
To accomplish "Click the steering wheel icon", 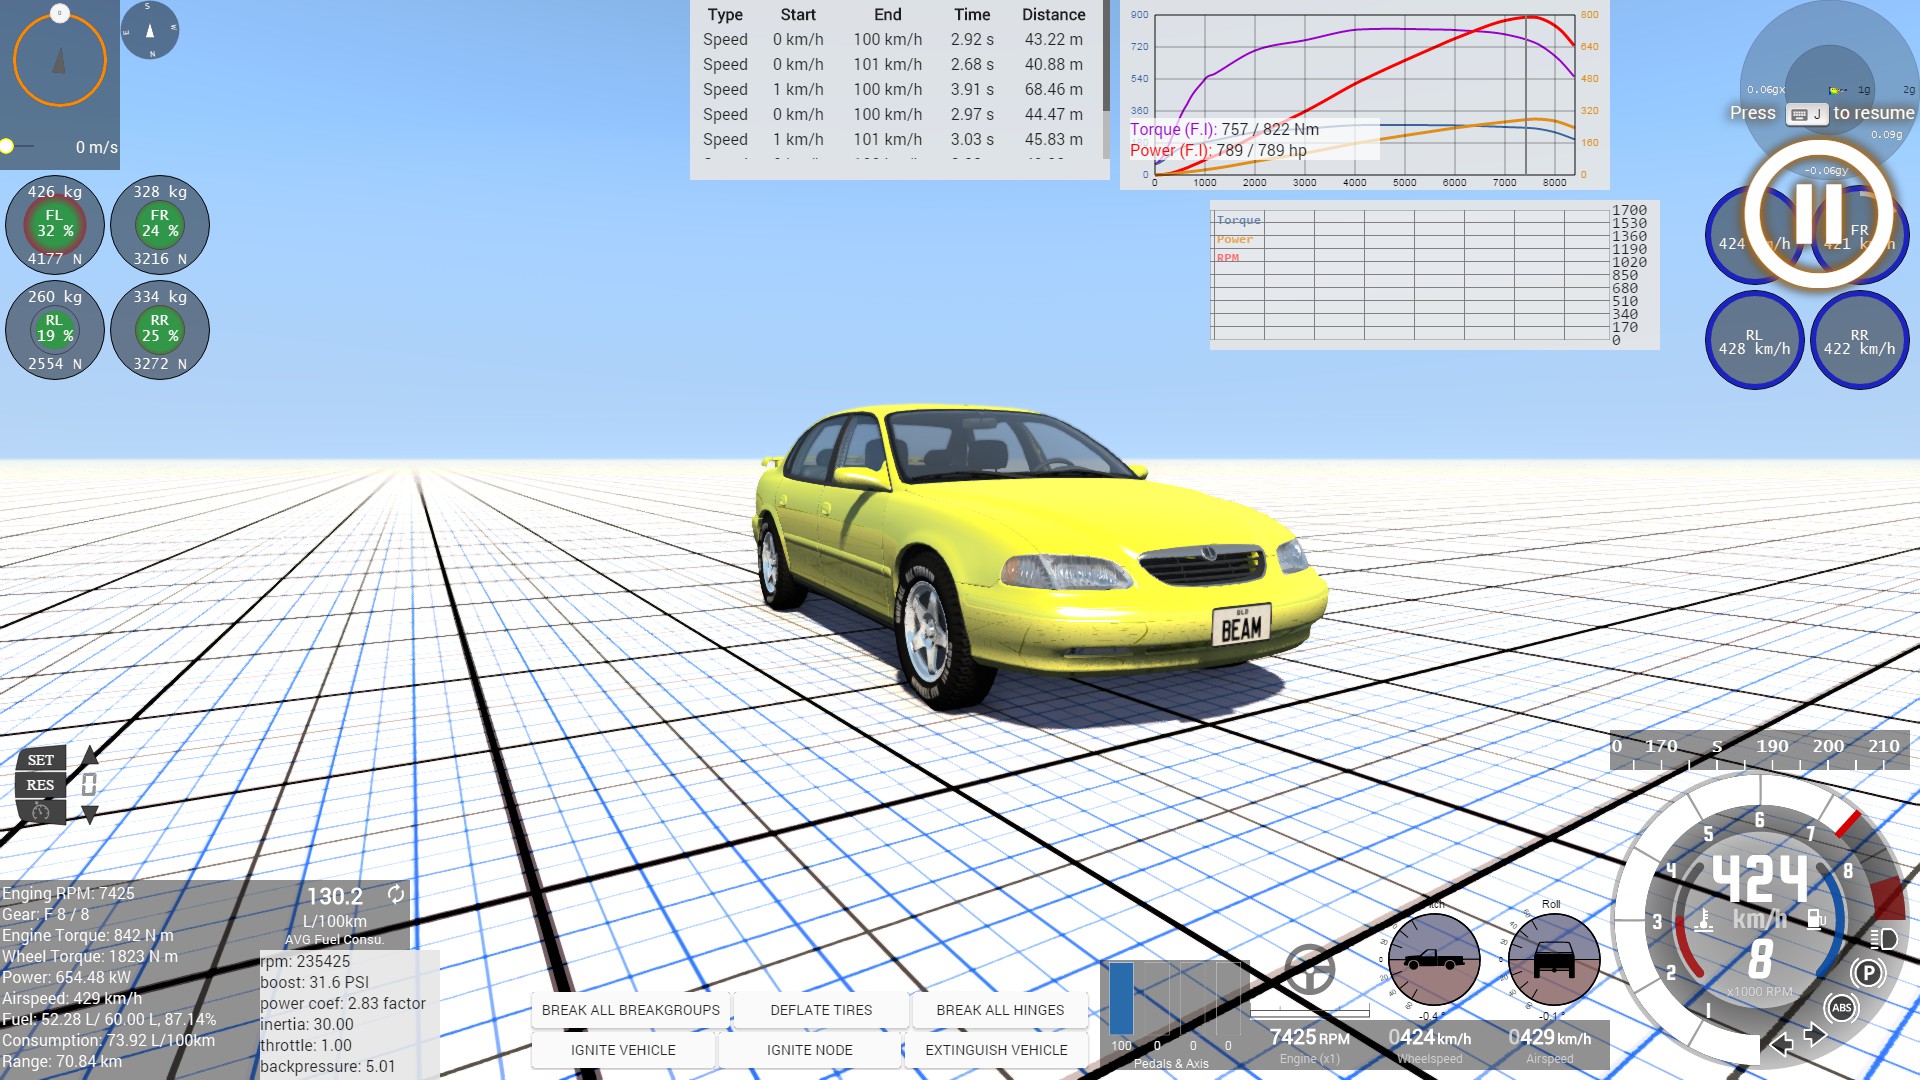I will click(1309, 968).
